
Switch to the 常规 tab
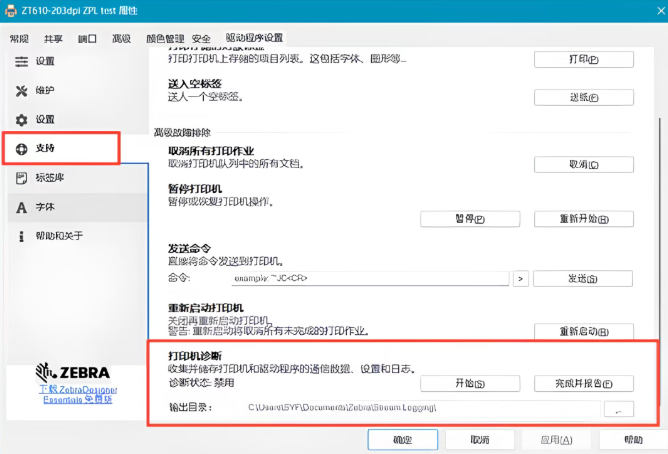[19, 39]
